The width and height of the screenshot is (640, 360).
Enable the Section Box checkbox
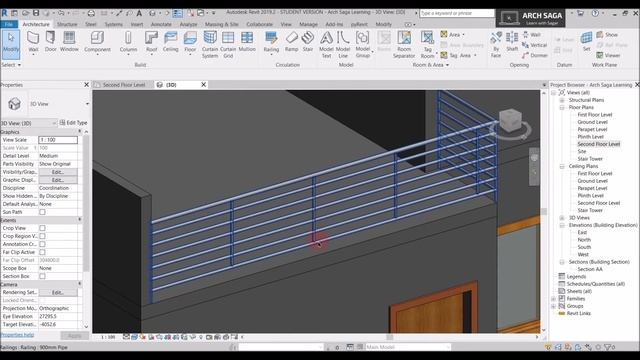42,276
